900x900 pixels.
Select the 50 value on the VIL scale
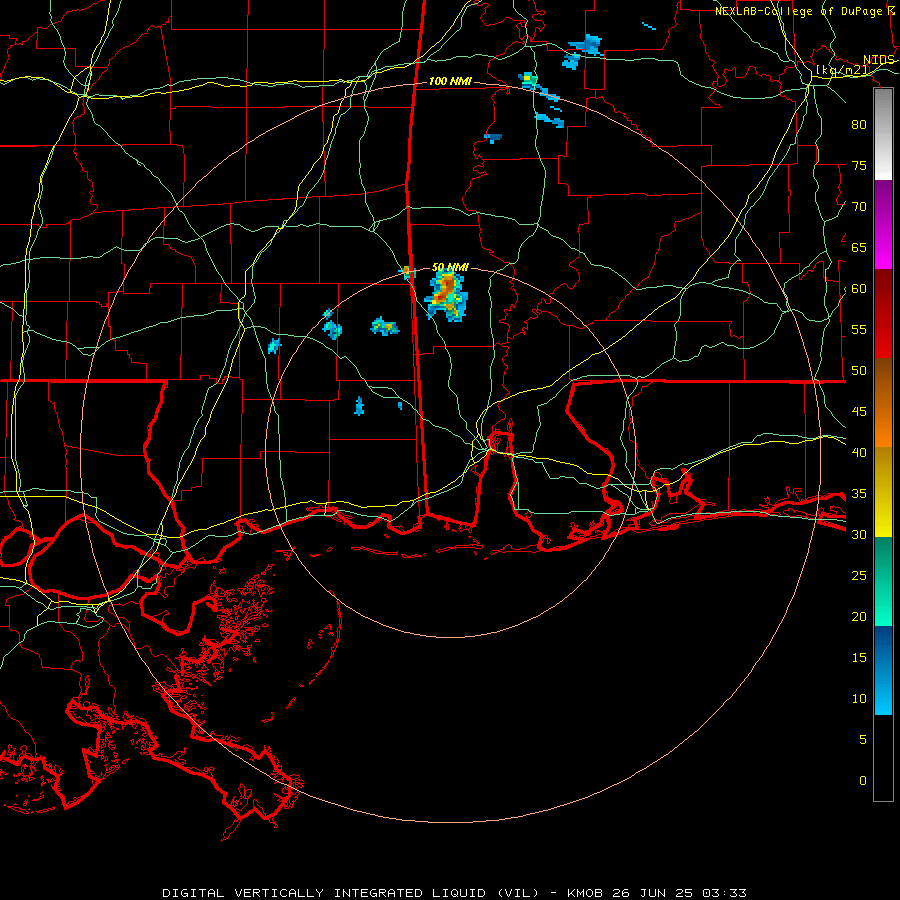point(859,371)
